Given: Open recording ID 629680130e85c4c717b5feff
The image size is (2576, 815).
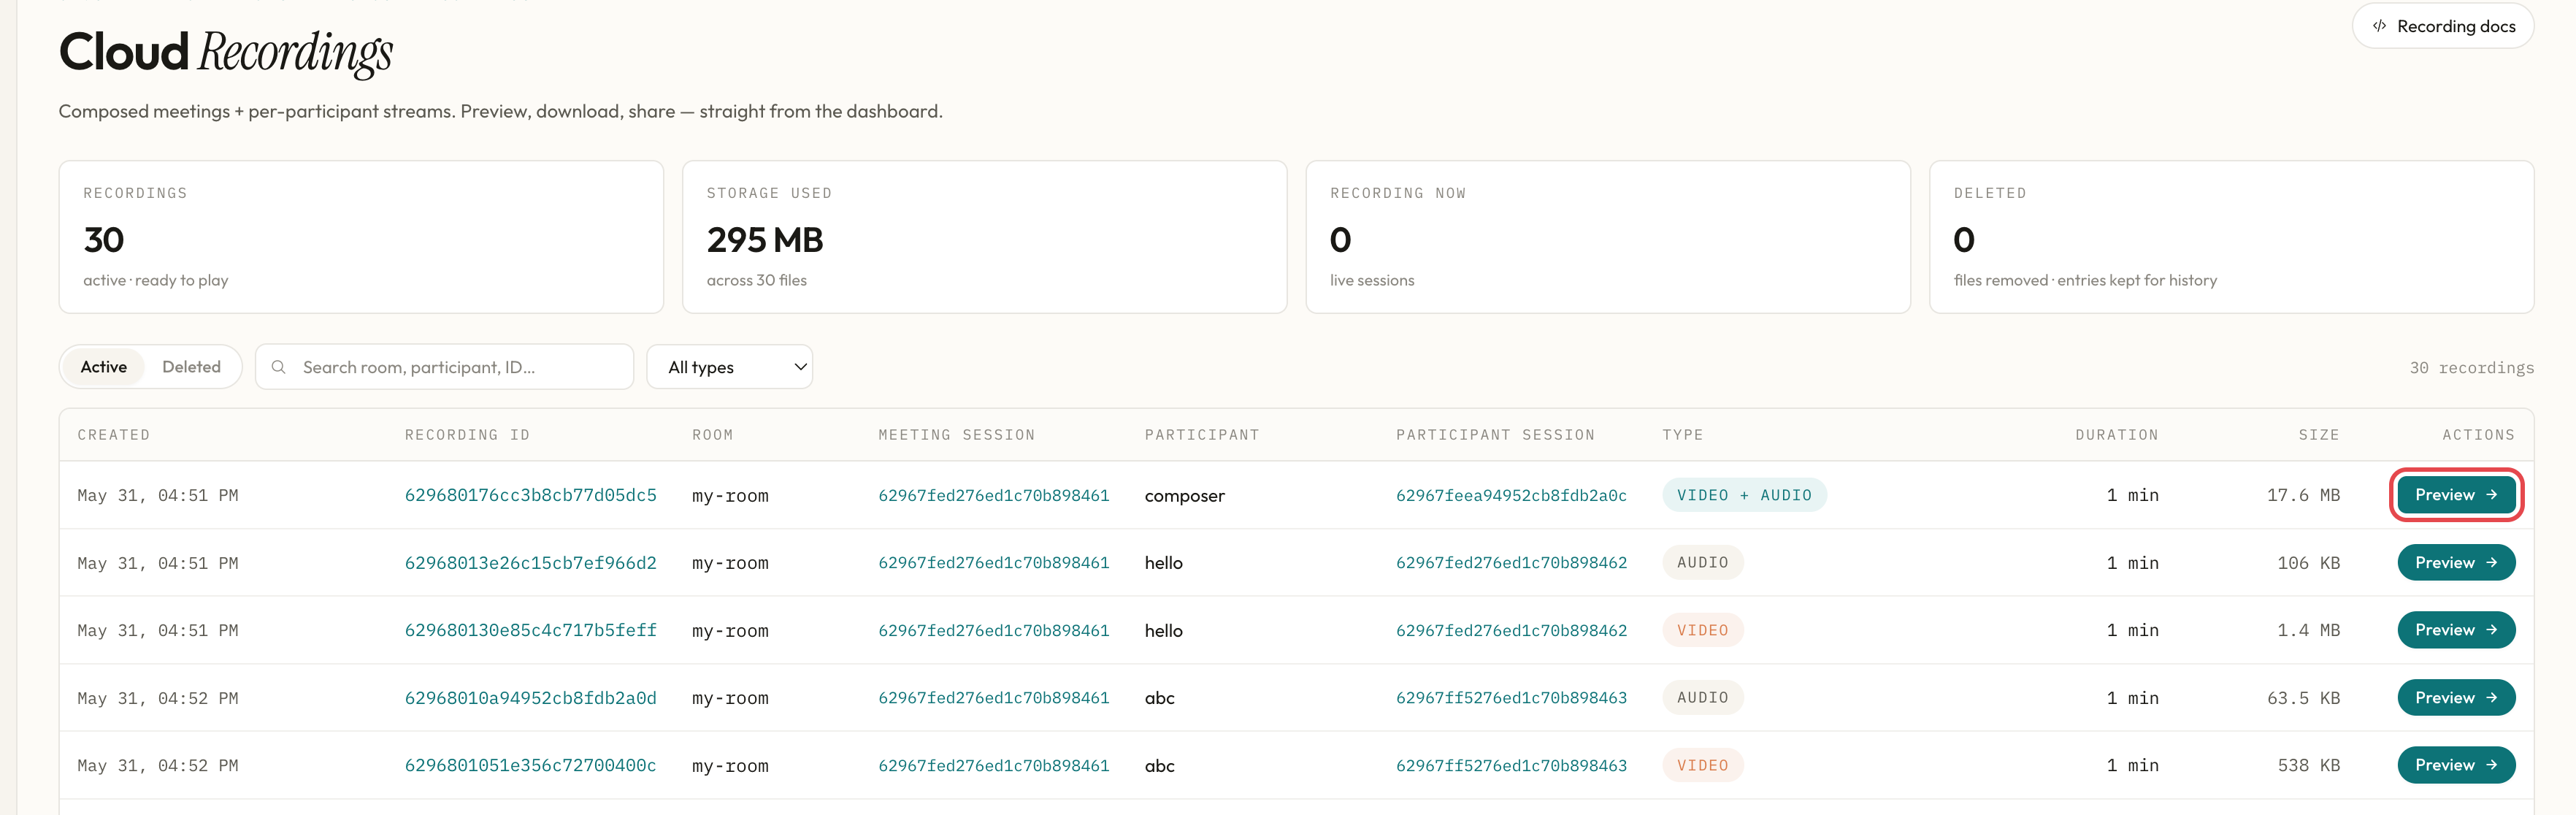Looking at the screenshot, I should click(x=530, y=630).
